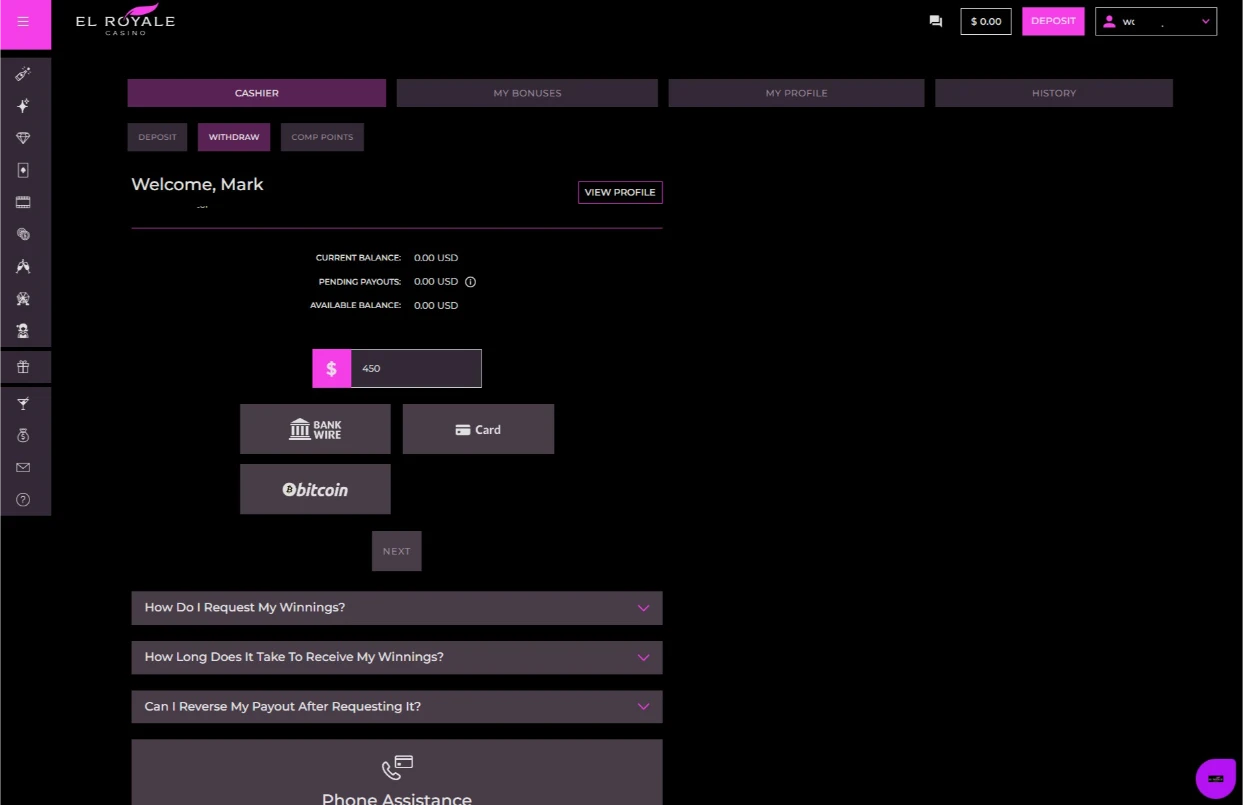Choose Bitcoin as withdrawal method
The width and height of the screenshot is (1243, 805).
tap(315, 489)
